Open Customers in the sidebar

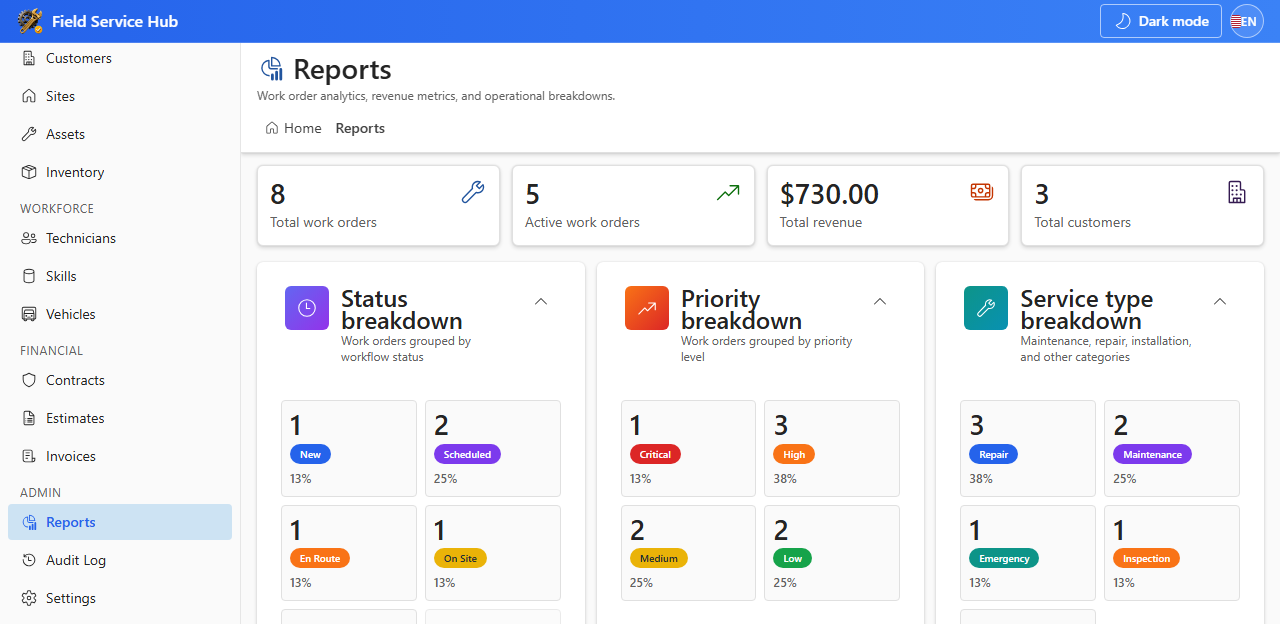120,58
